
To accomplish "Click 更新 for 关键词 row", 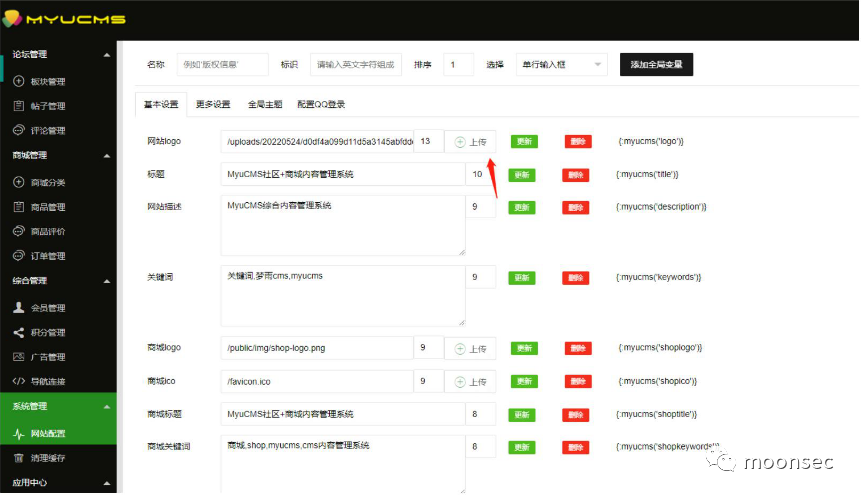I will [x=522, y=278].
